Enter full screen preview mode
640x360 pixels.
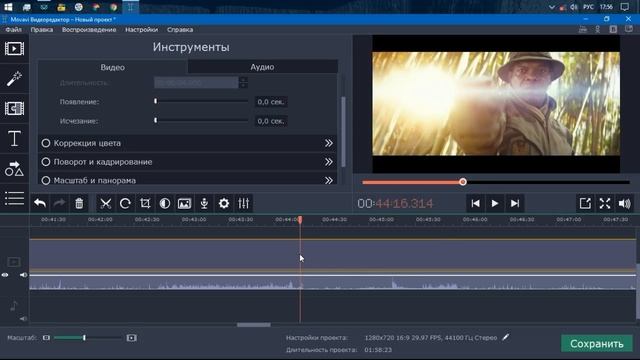click(605, 203)
